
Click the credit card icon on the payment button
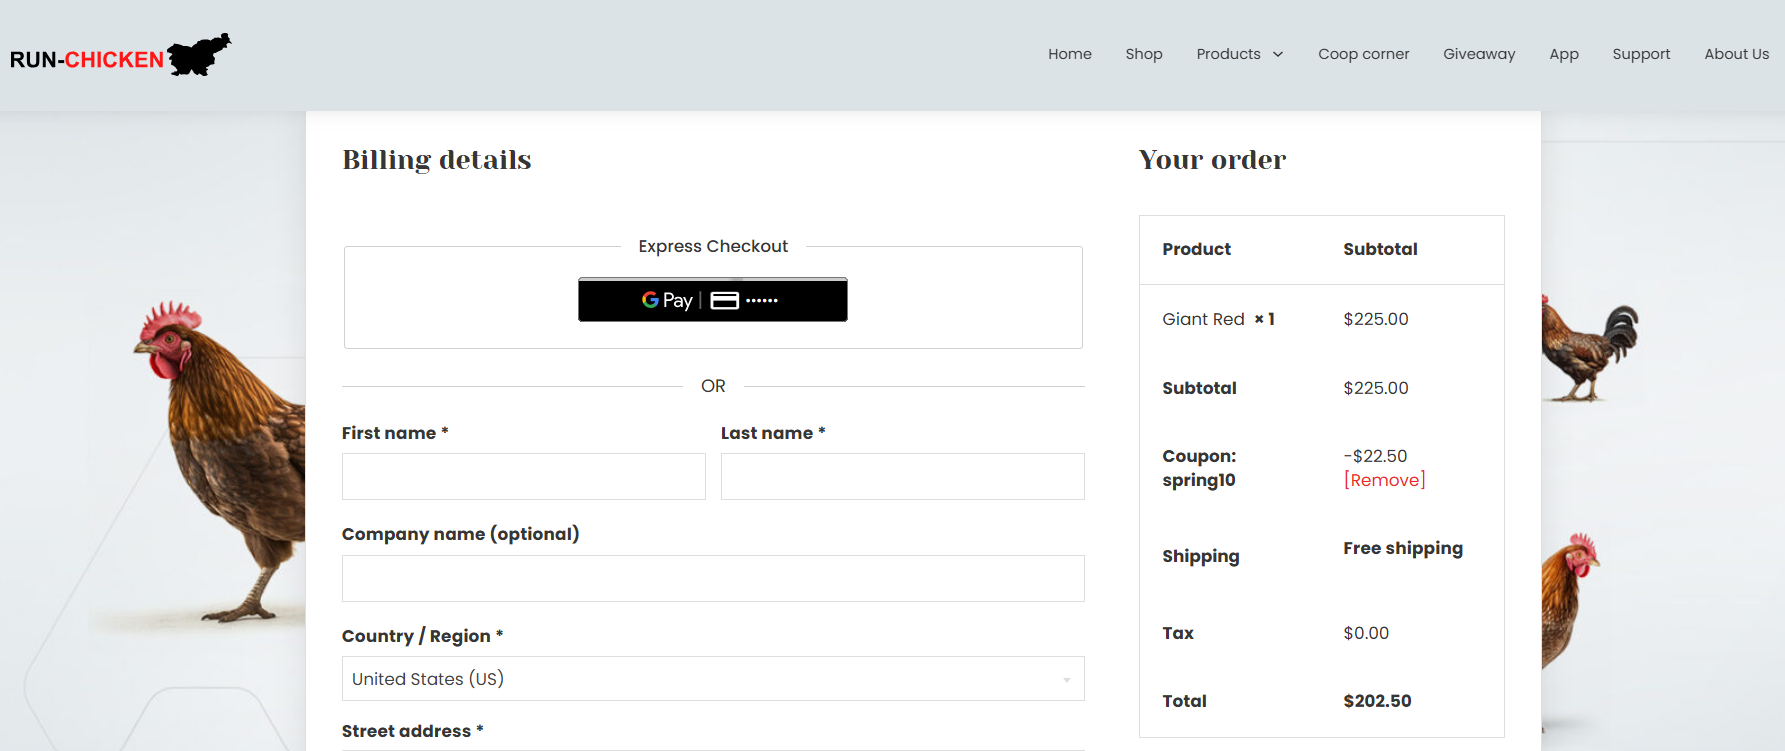click(x=727, y=300)
